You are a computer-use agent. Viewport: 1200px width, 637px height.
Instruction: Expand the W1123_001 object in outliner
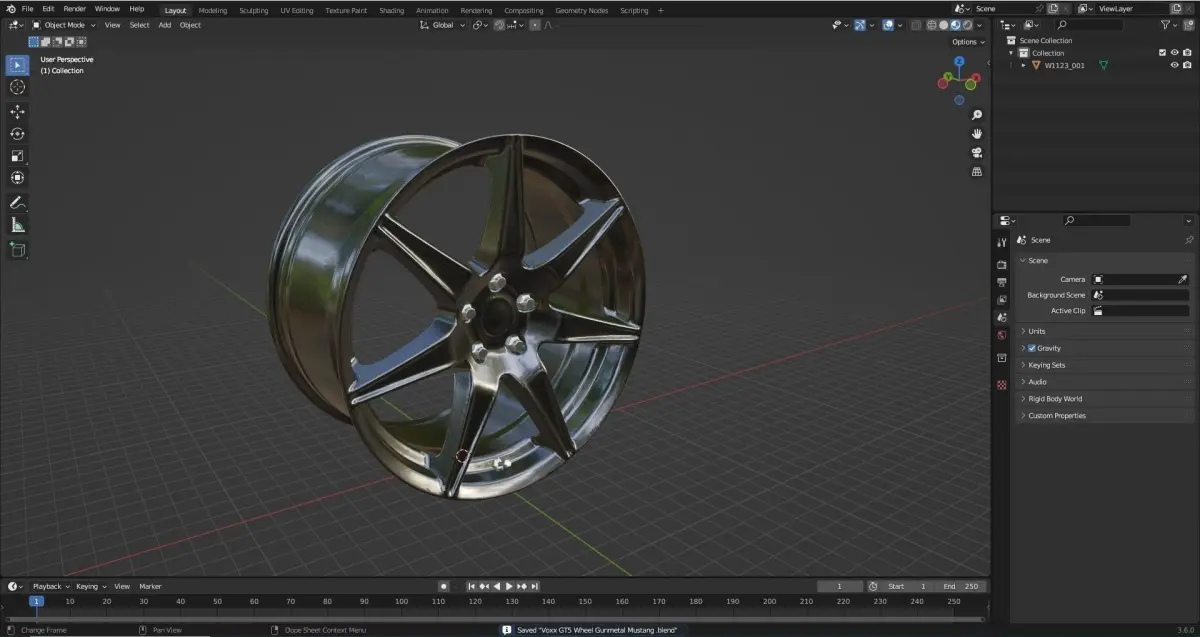[x=1023, y=65]
